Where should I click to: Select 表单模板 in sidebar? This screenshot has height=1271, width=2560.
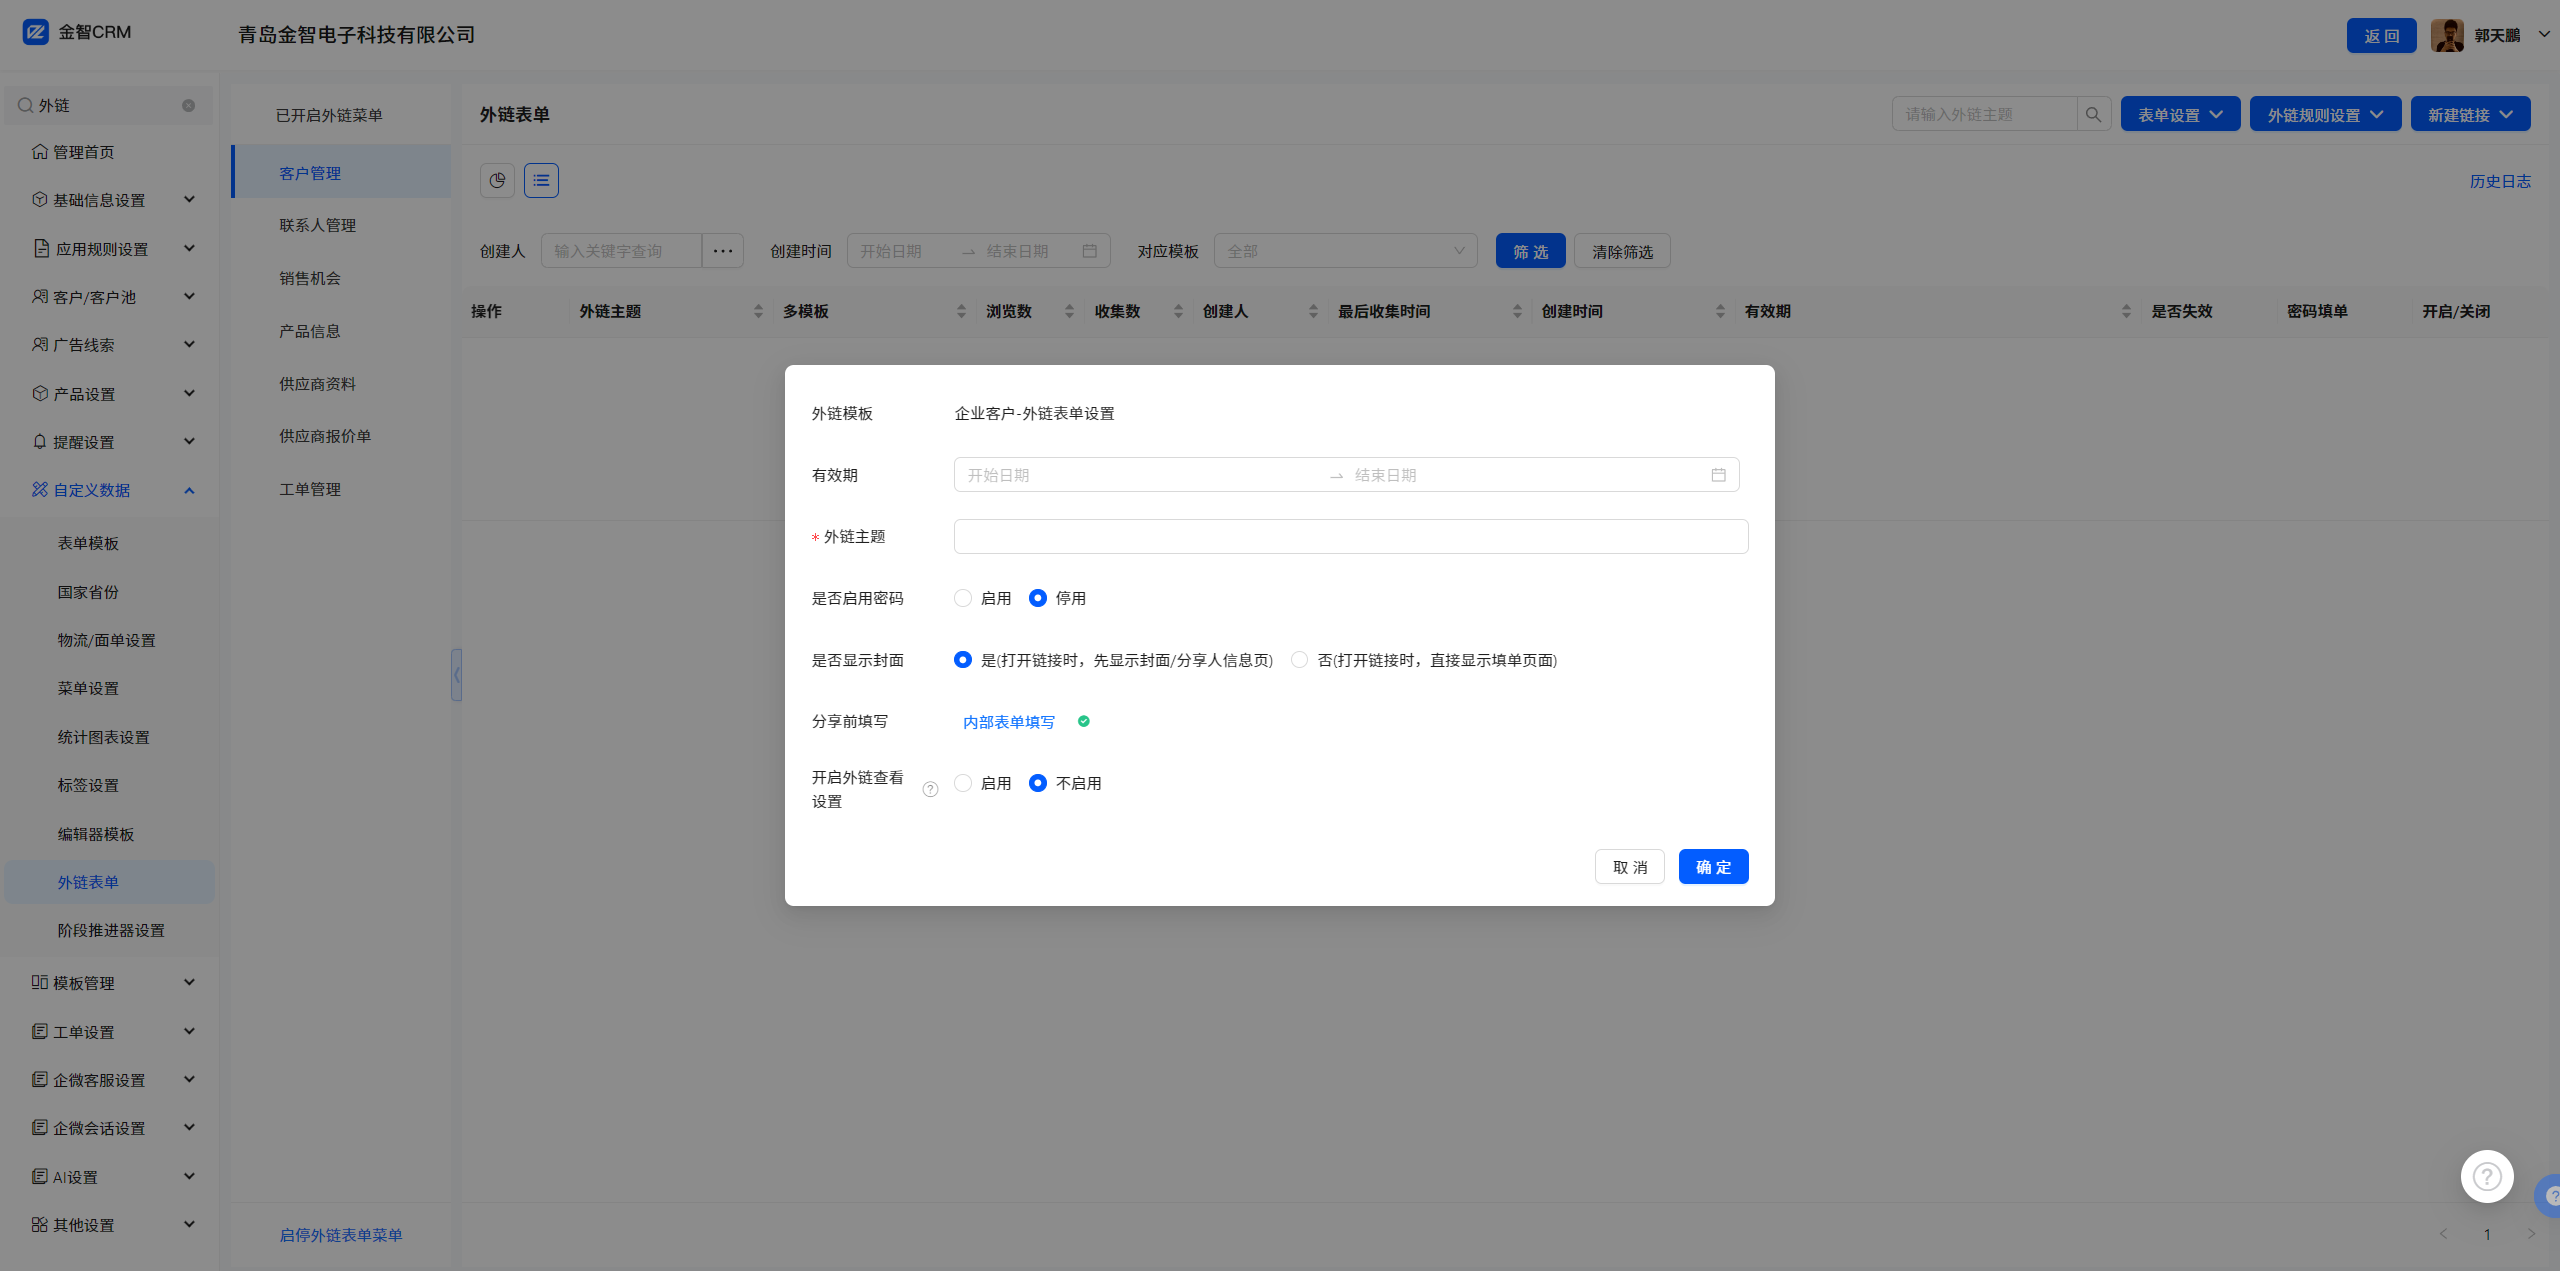tap(88, 543)
